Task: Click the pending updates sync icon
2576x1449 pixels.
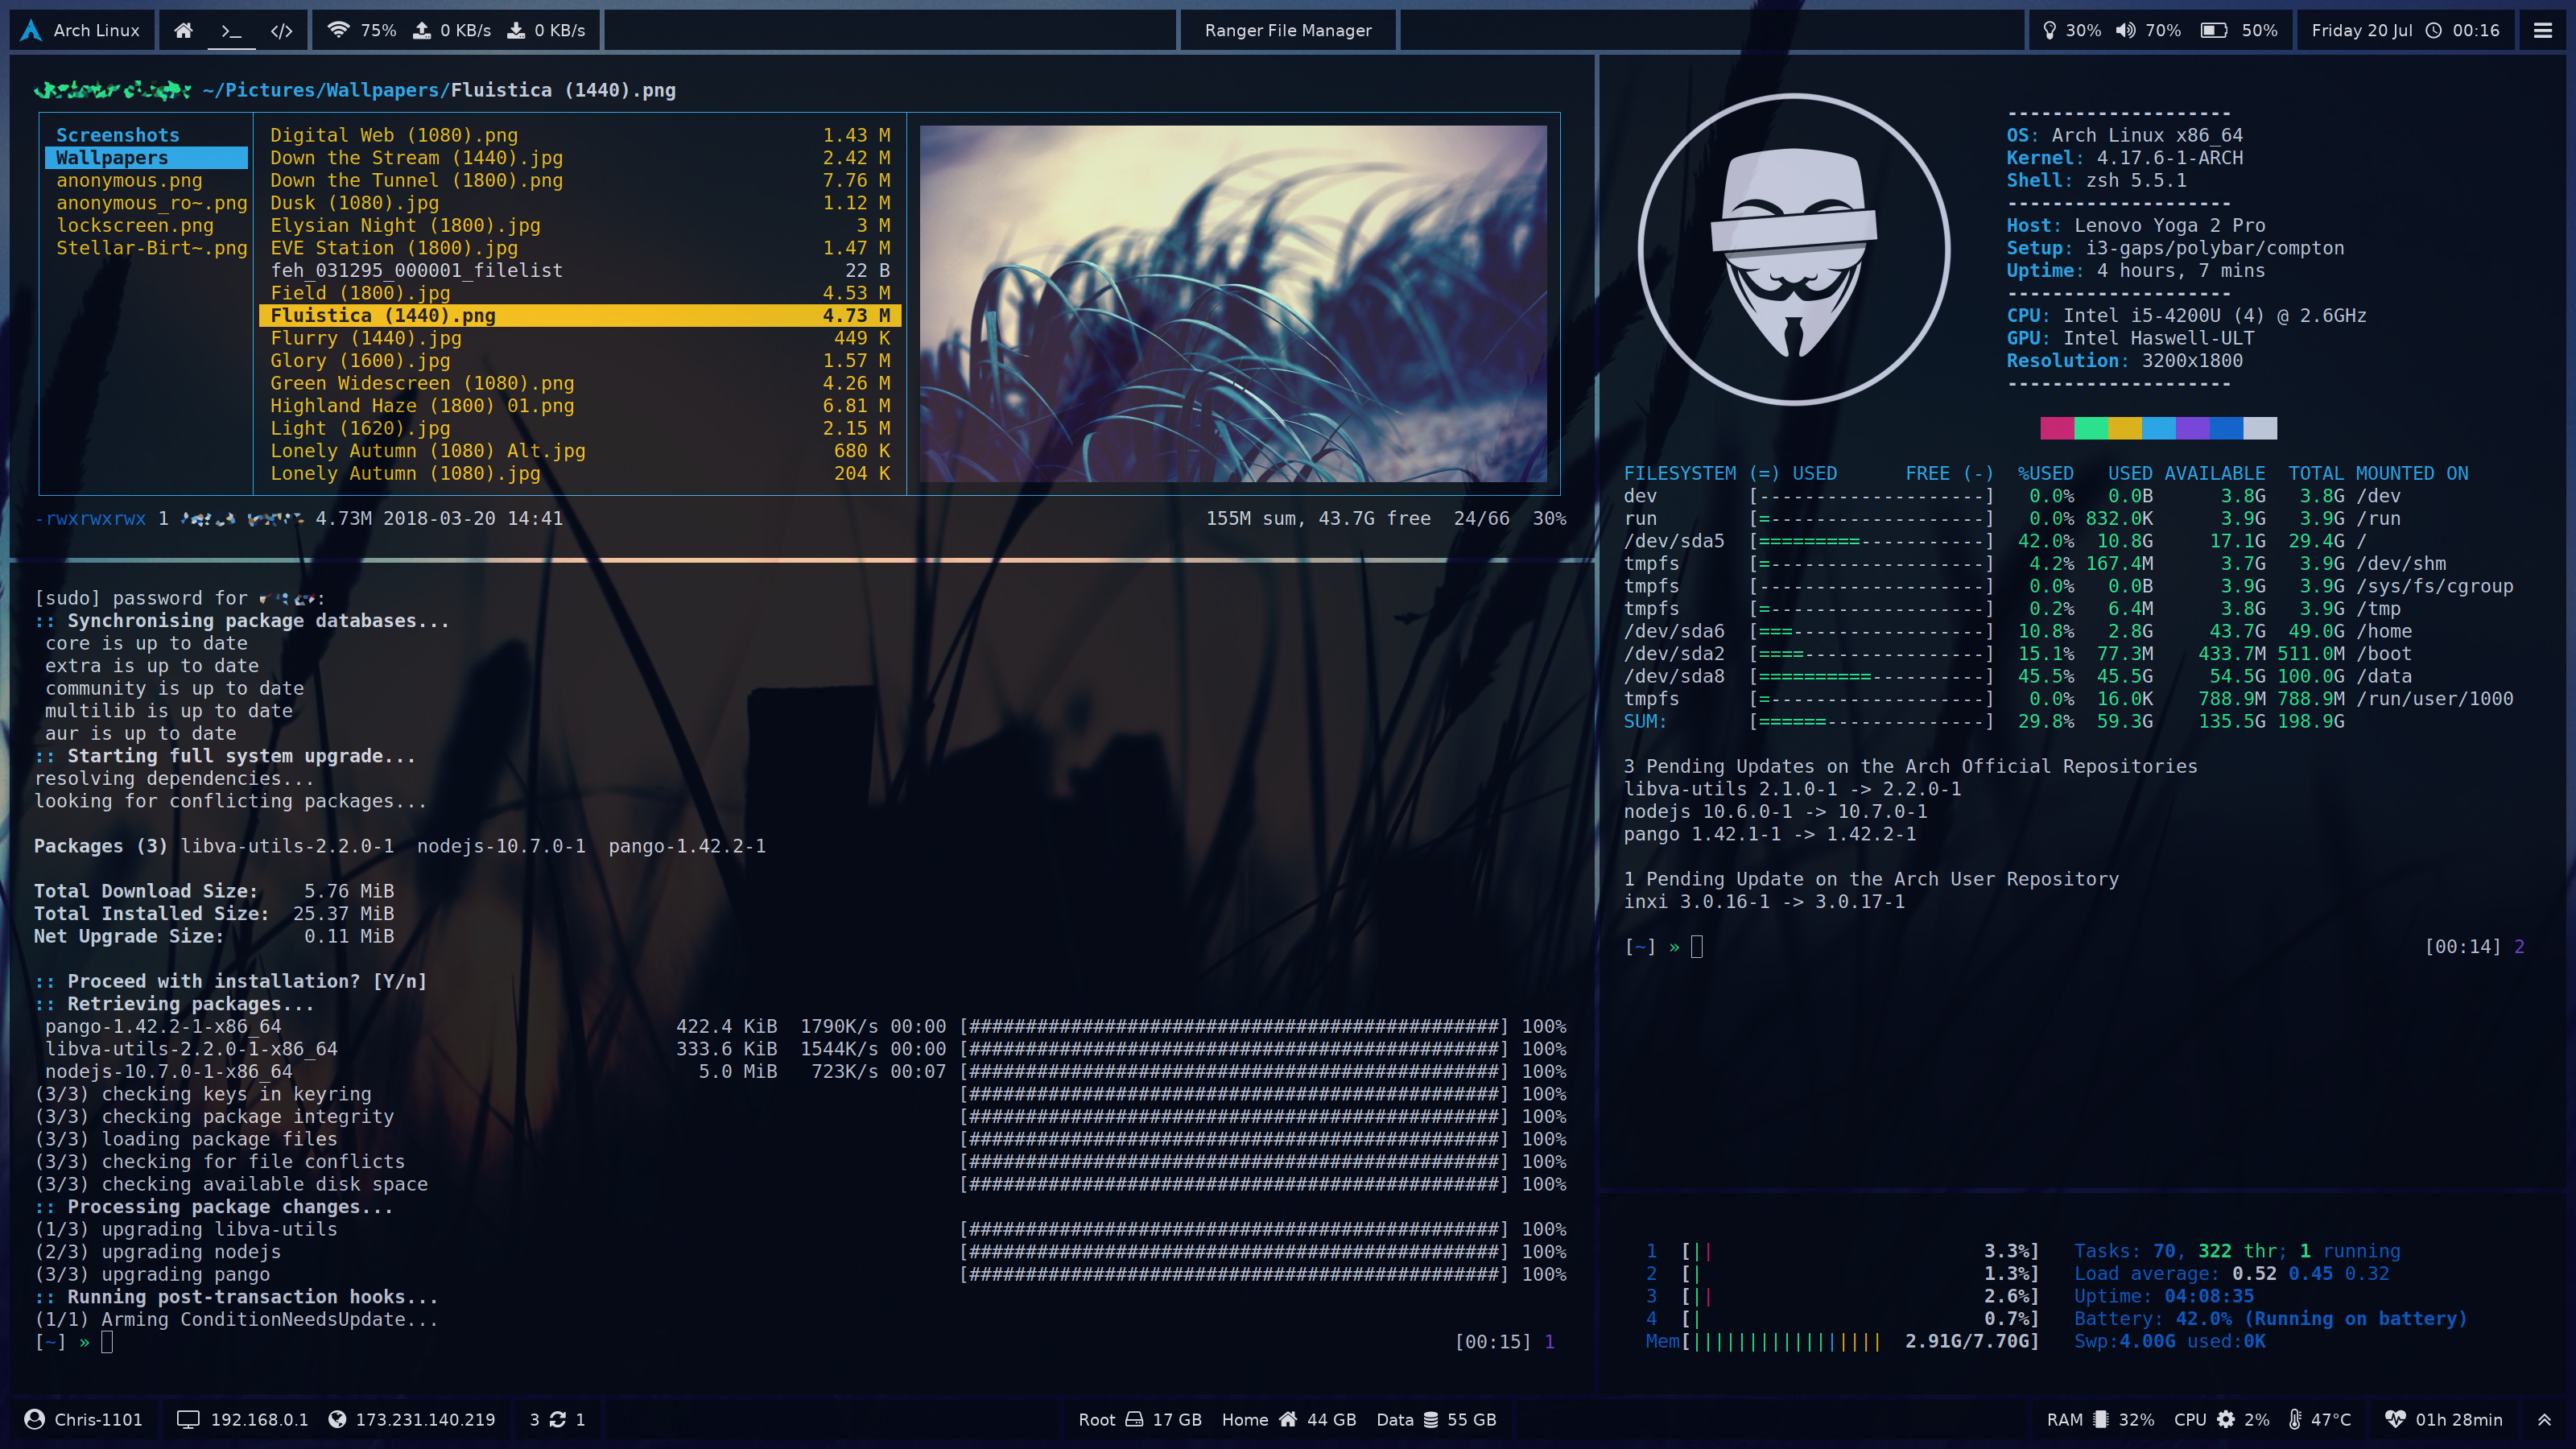Action: point(558,1419)
